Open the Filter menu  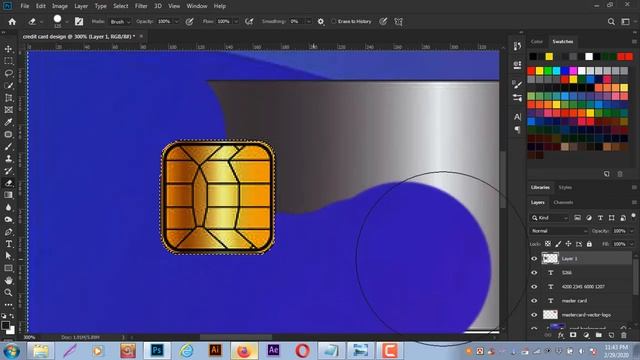141,6
